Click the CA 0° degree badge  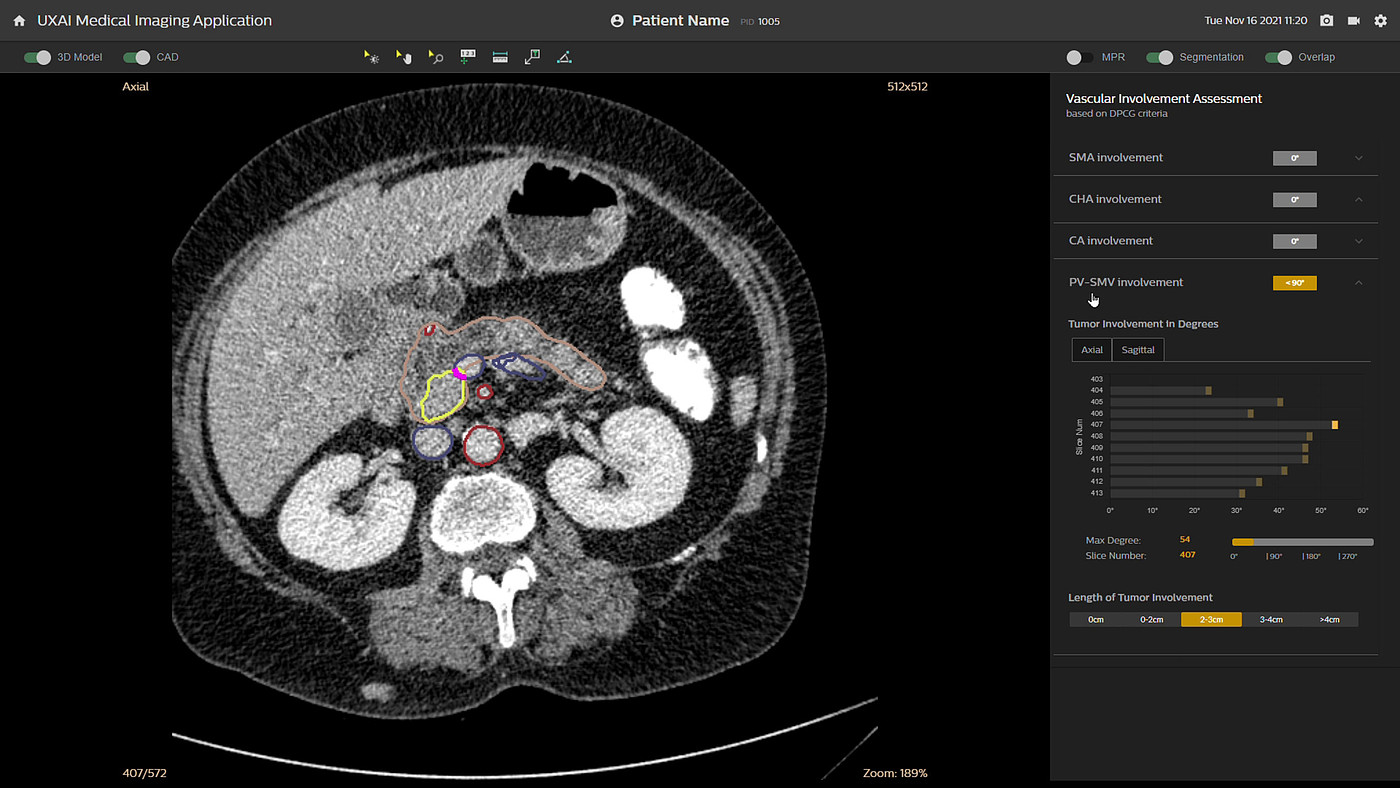1295,241
